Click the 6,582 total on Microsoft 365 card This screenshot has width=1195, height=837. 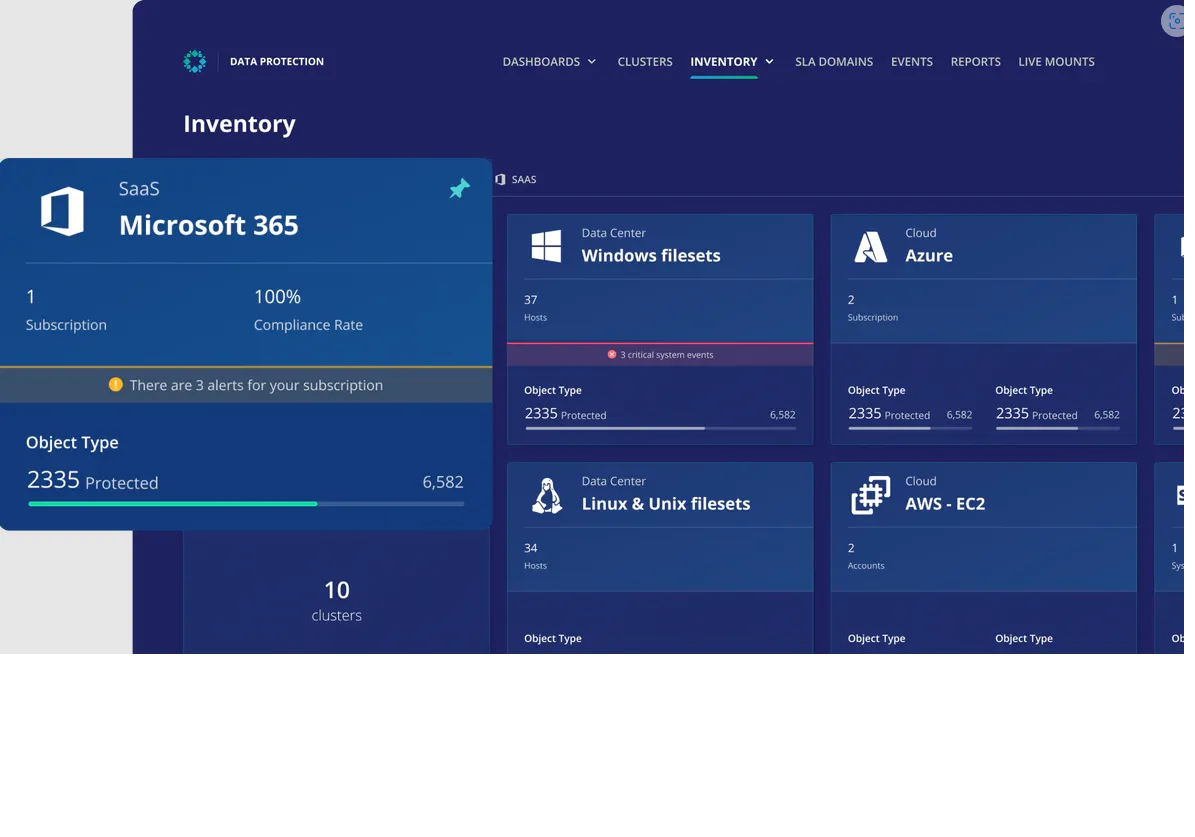[443, 482]
